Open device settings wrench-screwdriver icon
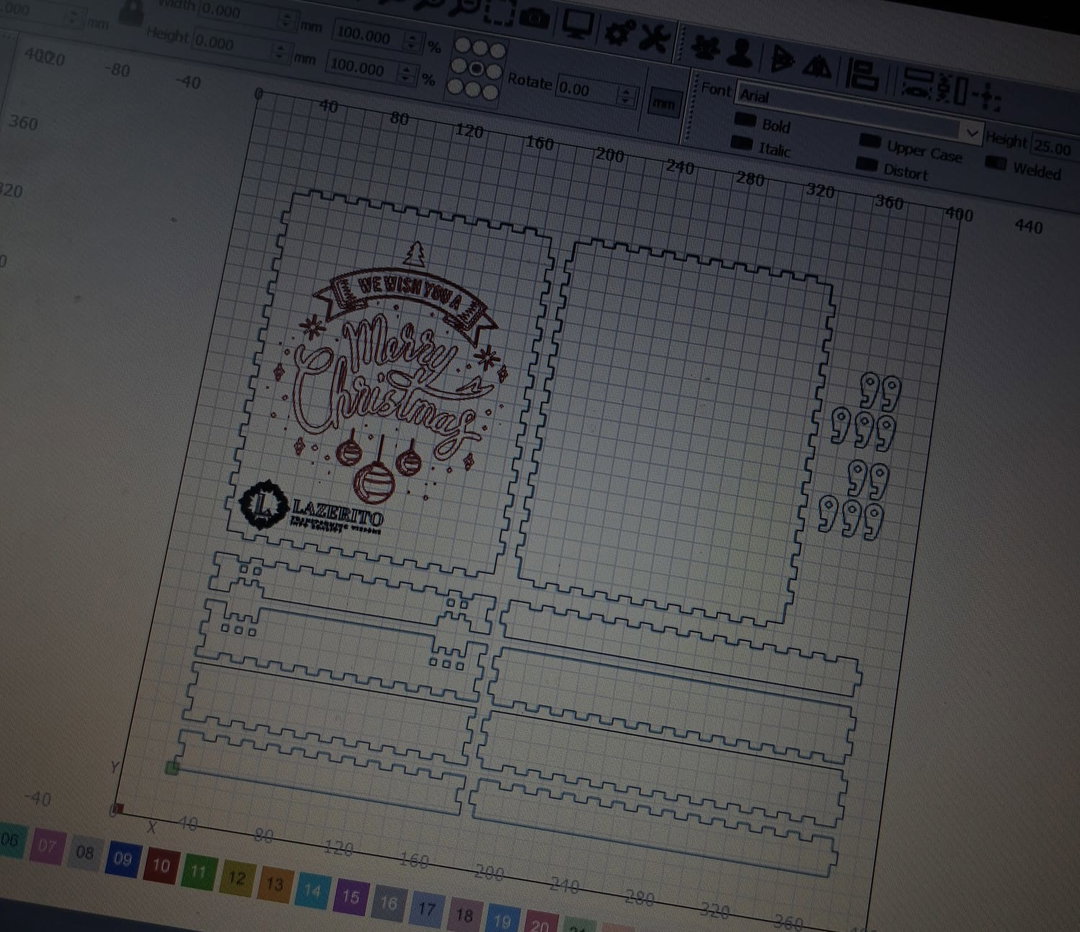The height and width of the screenshot is (932, 1080). [654, 38]
